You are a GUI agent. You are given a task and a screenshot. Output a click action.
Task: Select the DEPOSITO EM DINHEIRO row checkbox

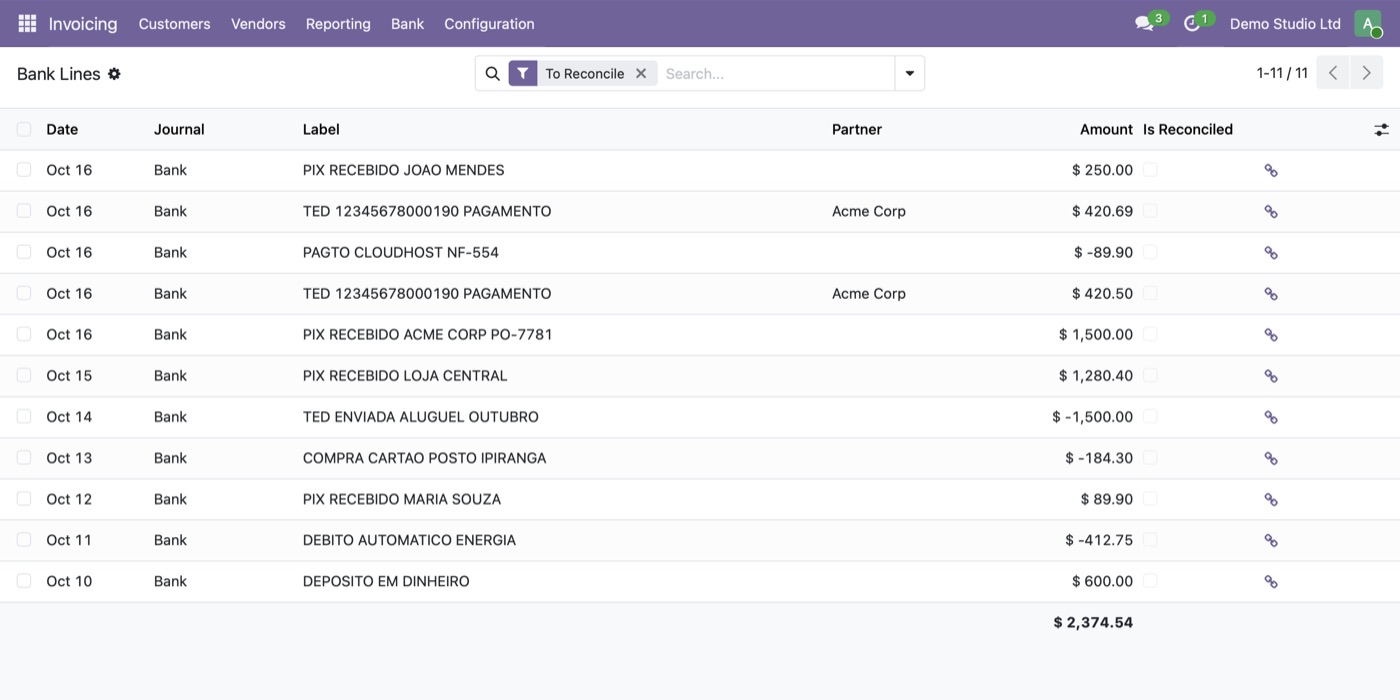pyautogui.click(x=24, y=581)
